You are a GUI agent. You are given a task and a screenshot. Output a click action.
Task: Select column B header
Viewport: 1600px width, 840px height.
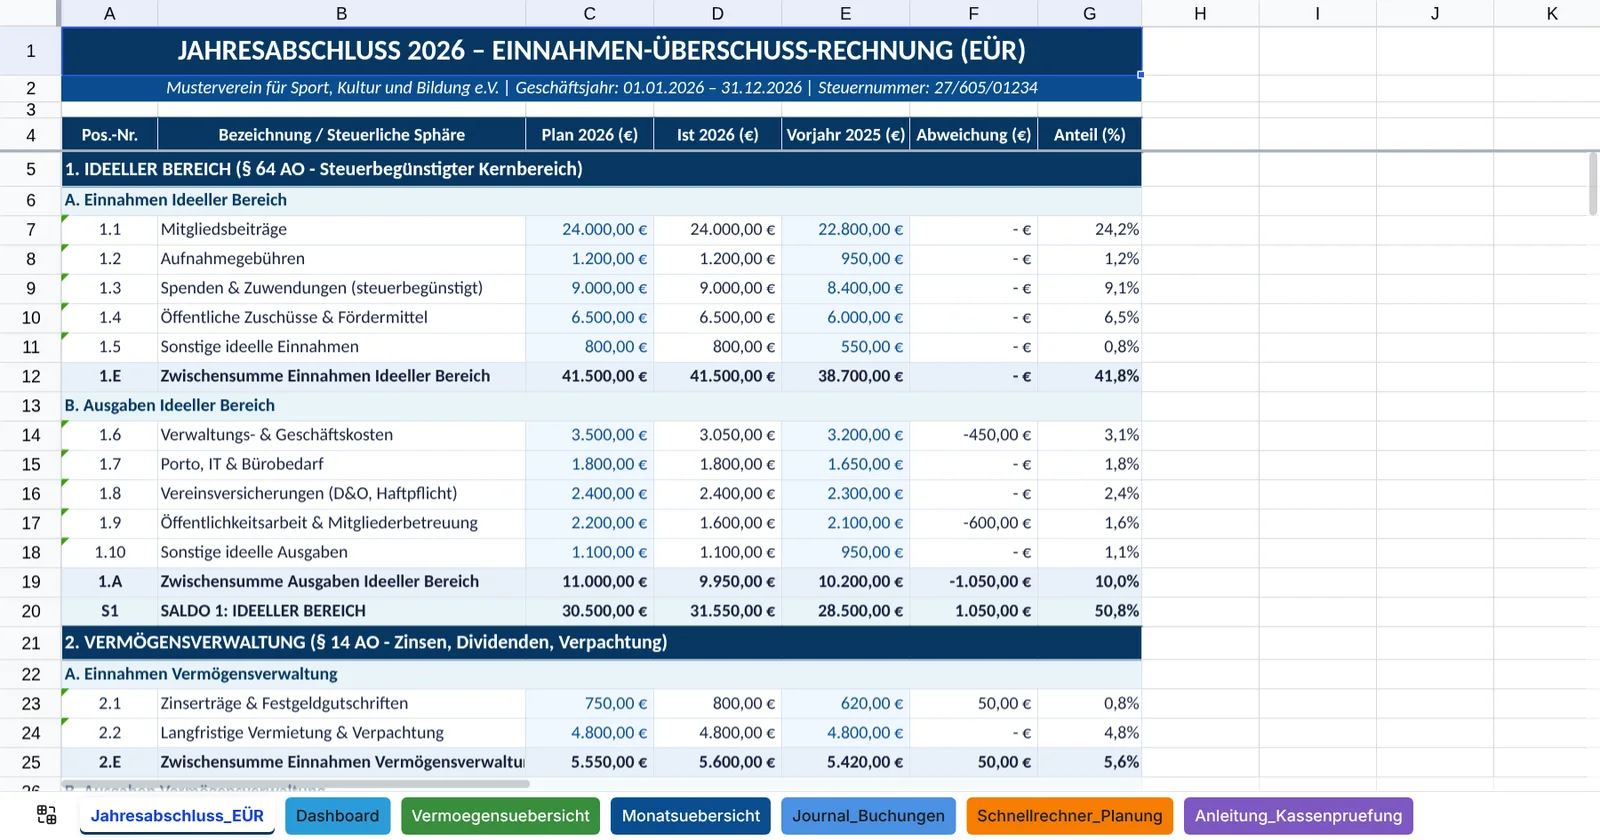point(341,13)
